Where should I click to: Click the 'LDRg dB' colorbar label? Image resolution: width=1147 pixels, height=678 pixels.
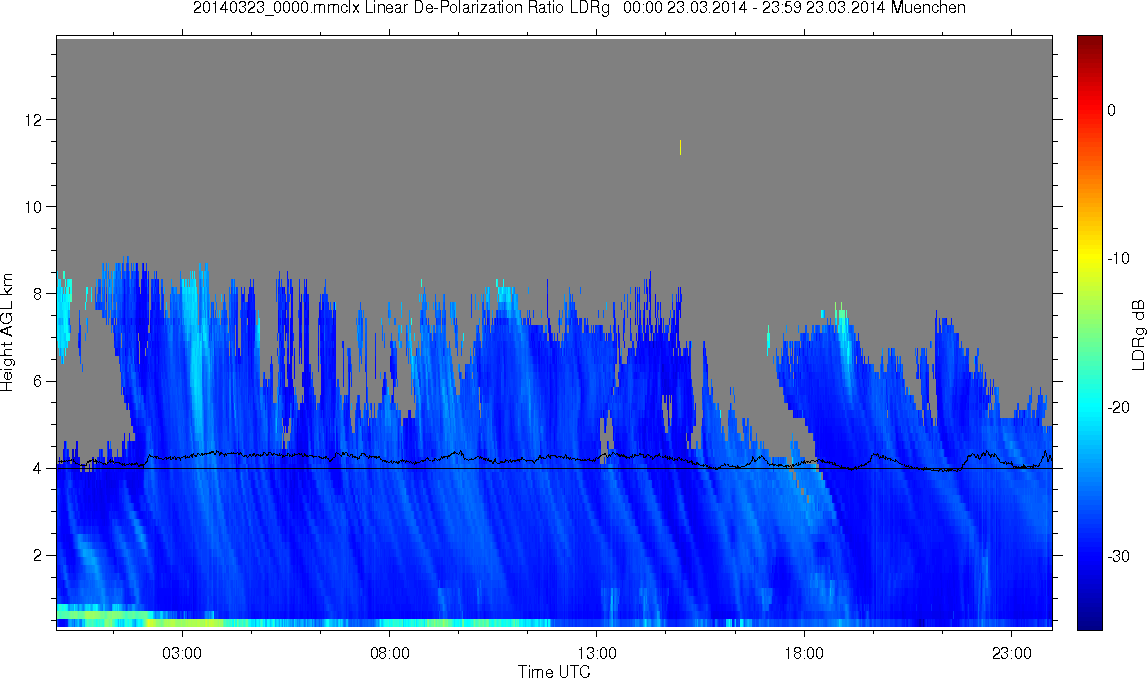tap(1137, 334)
